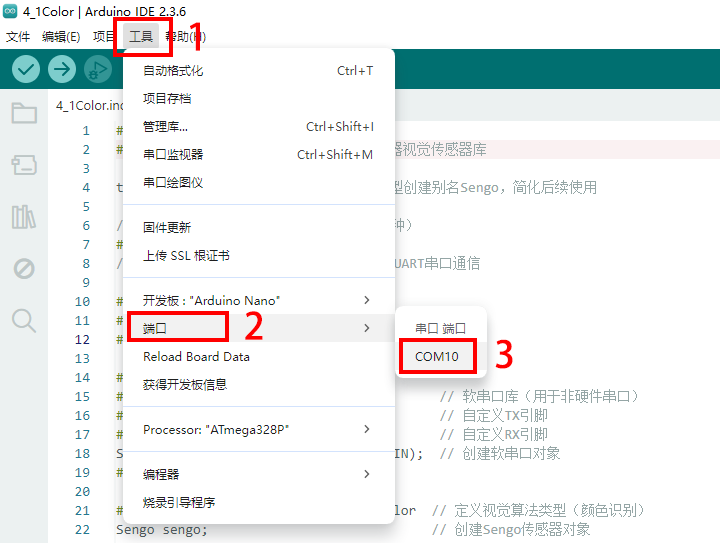The height and width of the screenshot is (543, 720).
Task: Choose 固件更新 menu entry
Action: coord(259,228)
